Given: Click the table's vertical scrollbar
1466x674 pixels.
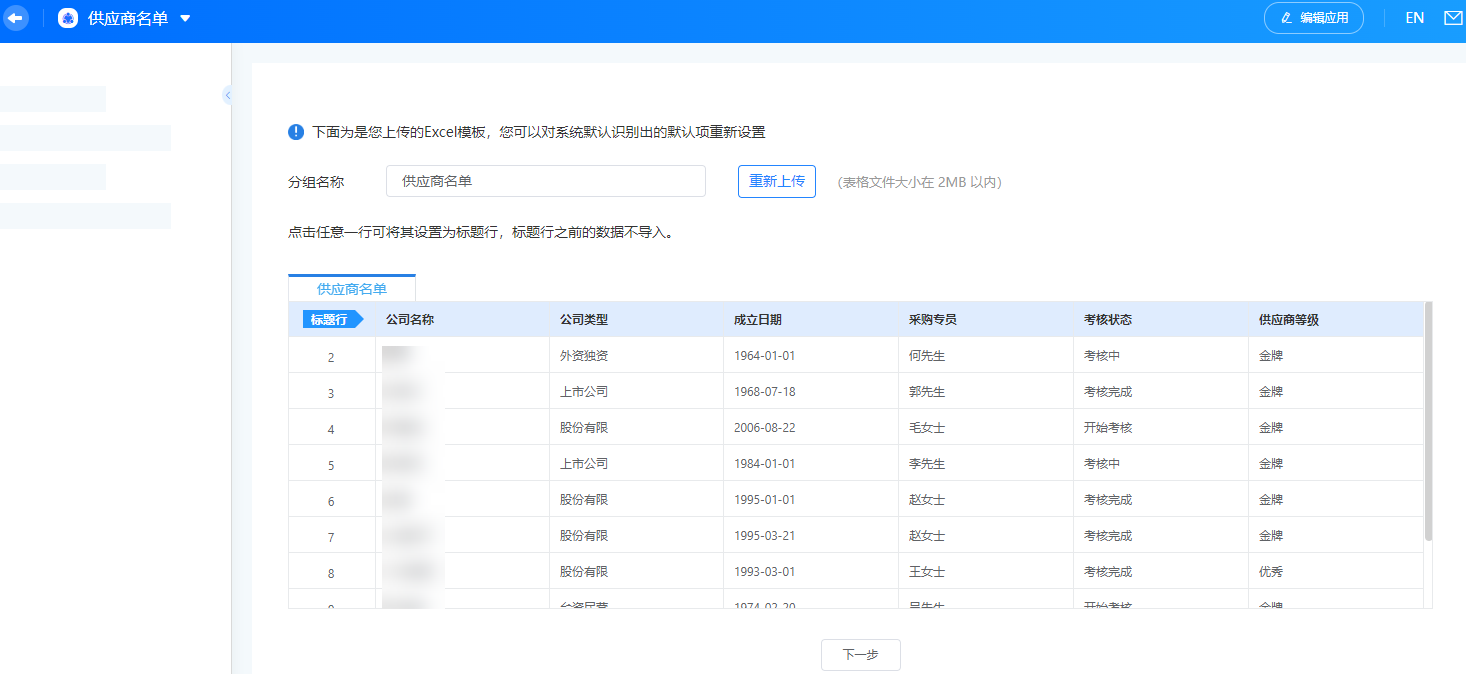Looking at the screenshot, I should (x=1428, y=420).
